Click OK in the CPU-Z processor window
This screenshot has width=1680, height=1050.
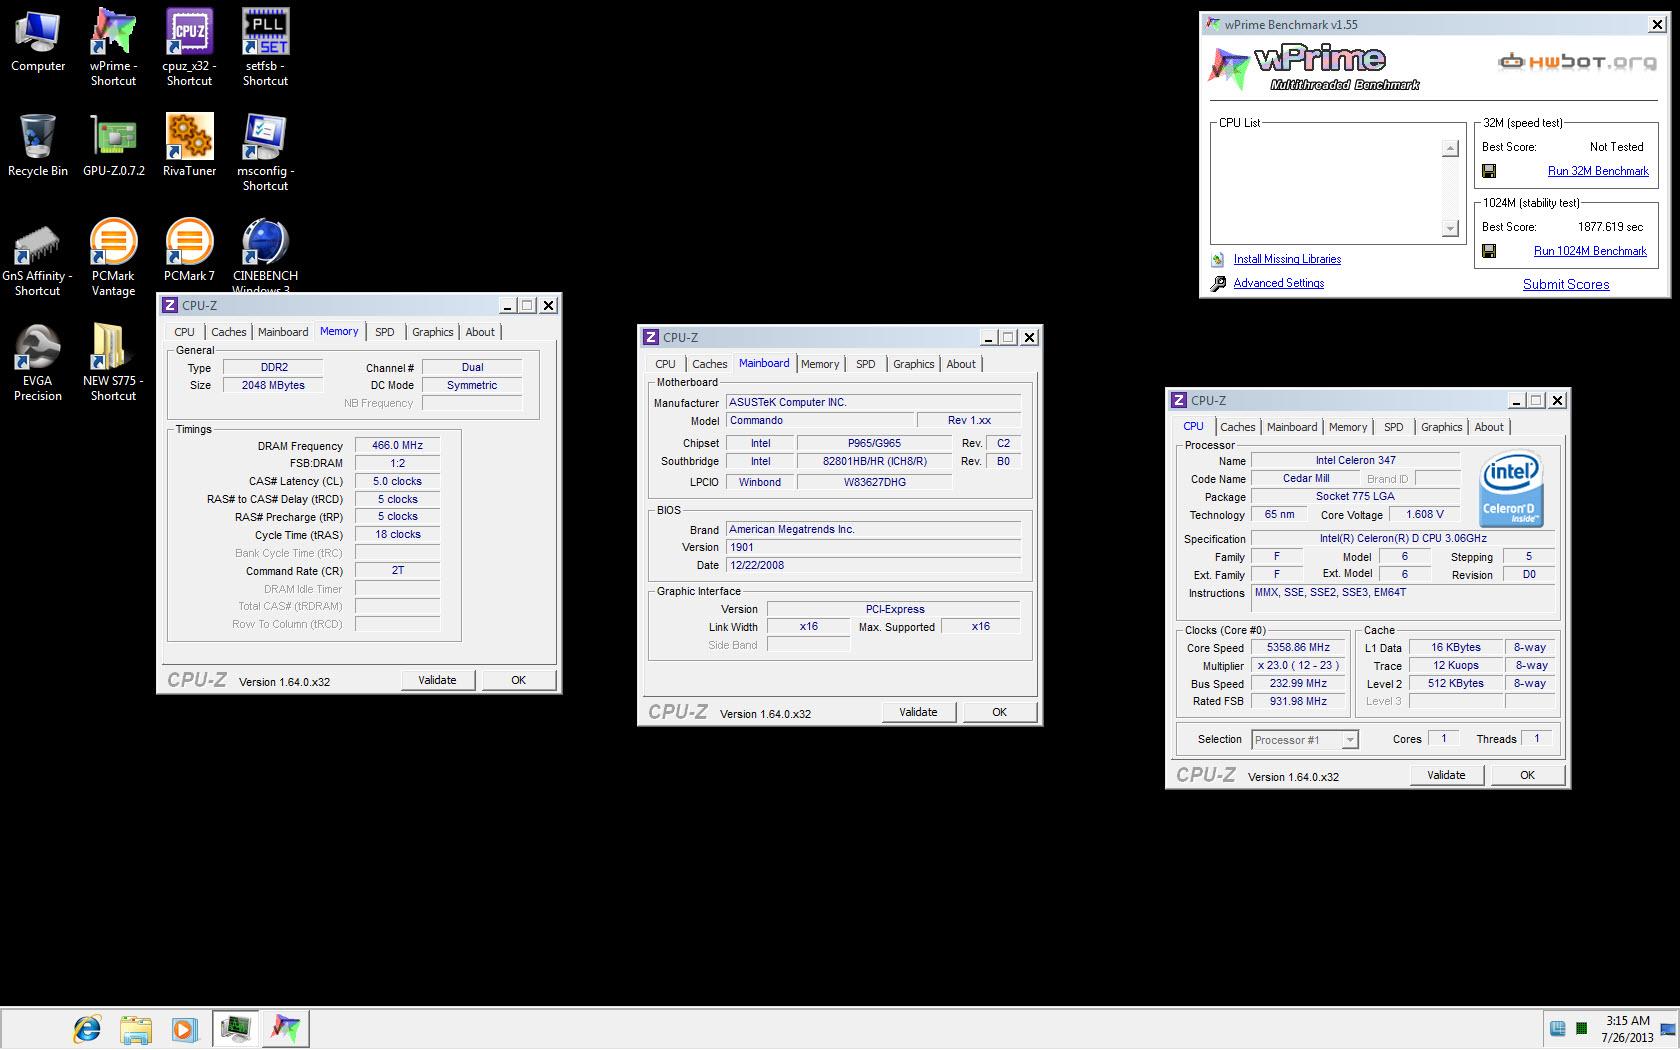pyautogui.click(x=1527, y=775)
